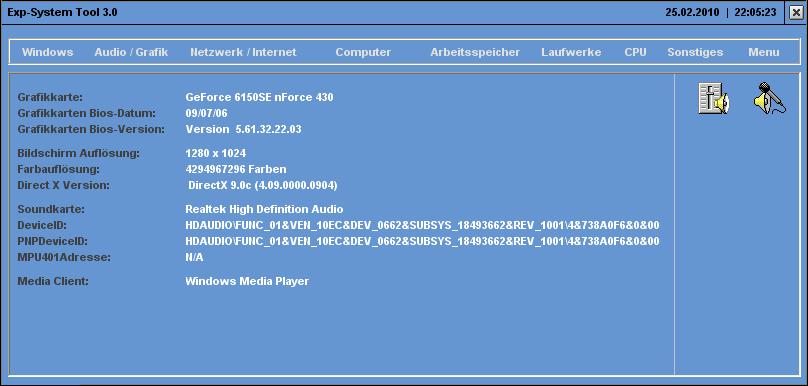This screenshot has height=386, width=808.
Task: Switch to Audio / Grafik tab
Action: pos(131,52)
